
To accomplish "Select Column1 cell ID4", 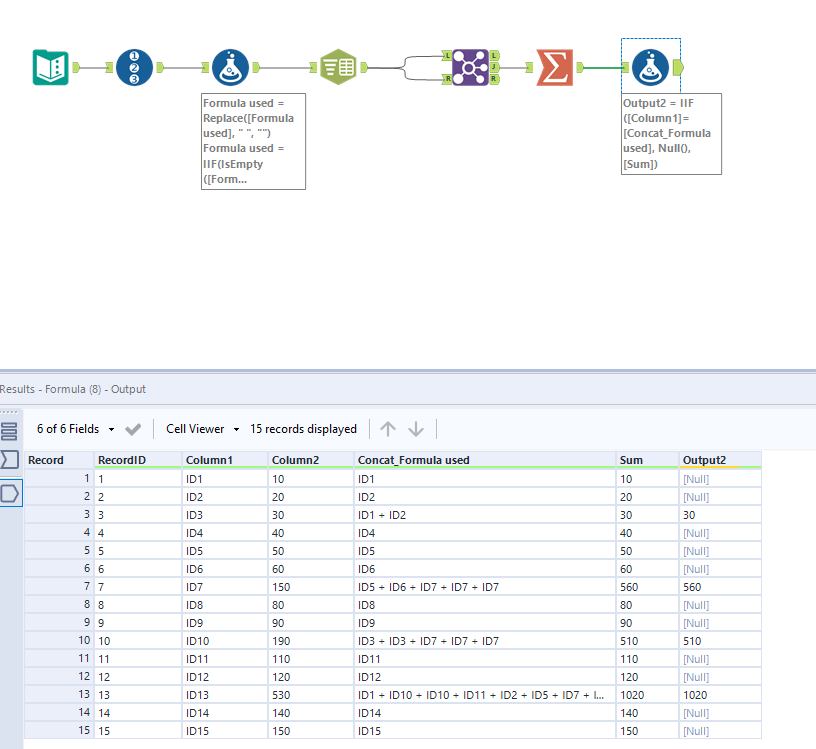I will pyautogui.click(x=225, y=533).
